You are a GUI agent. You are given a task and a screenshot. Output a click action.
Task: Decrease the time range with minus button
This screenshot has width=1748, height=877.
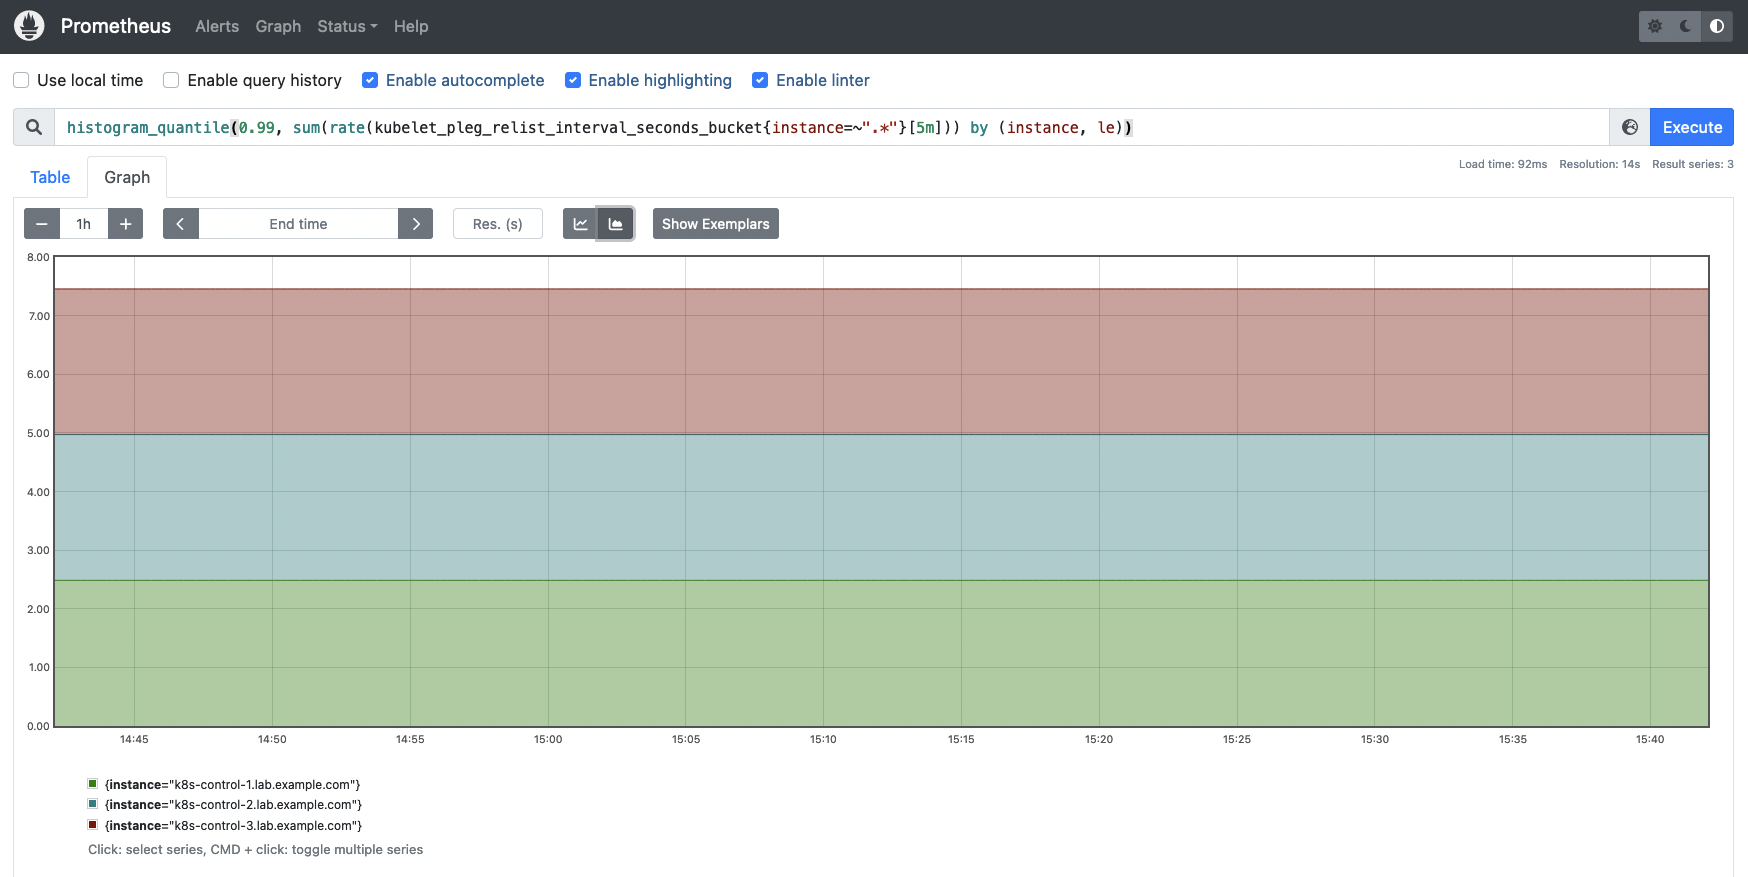(x=42, y=224)
